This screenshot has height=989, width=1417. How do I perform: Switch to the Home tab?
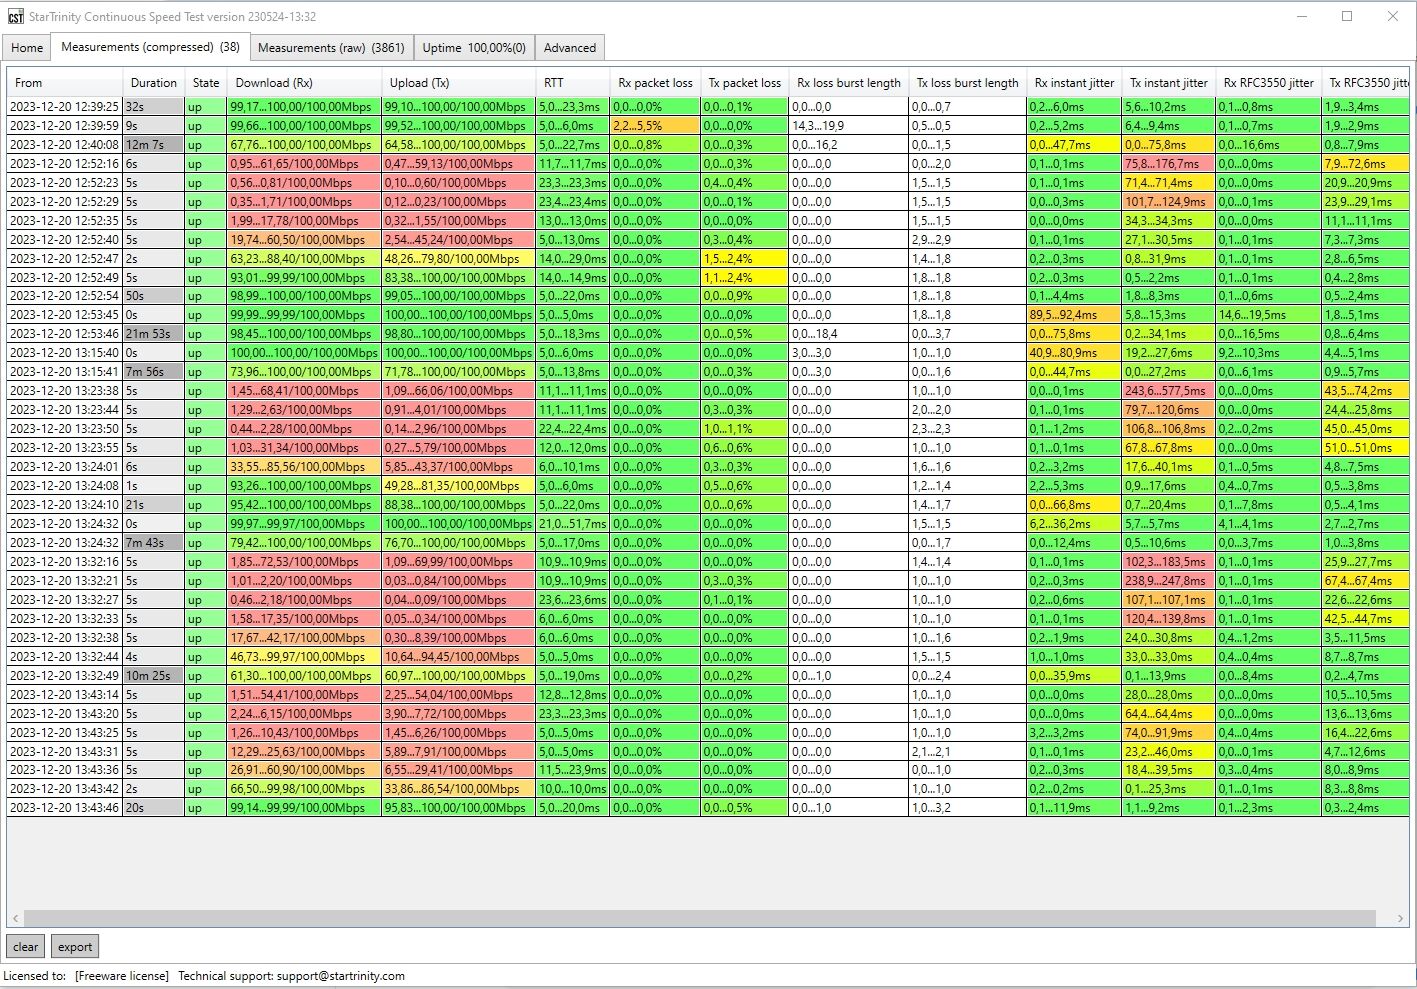pyautogui.click(x=27, y=48)
